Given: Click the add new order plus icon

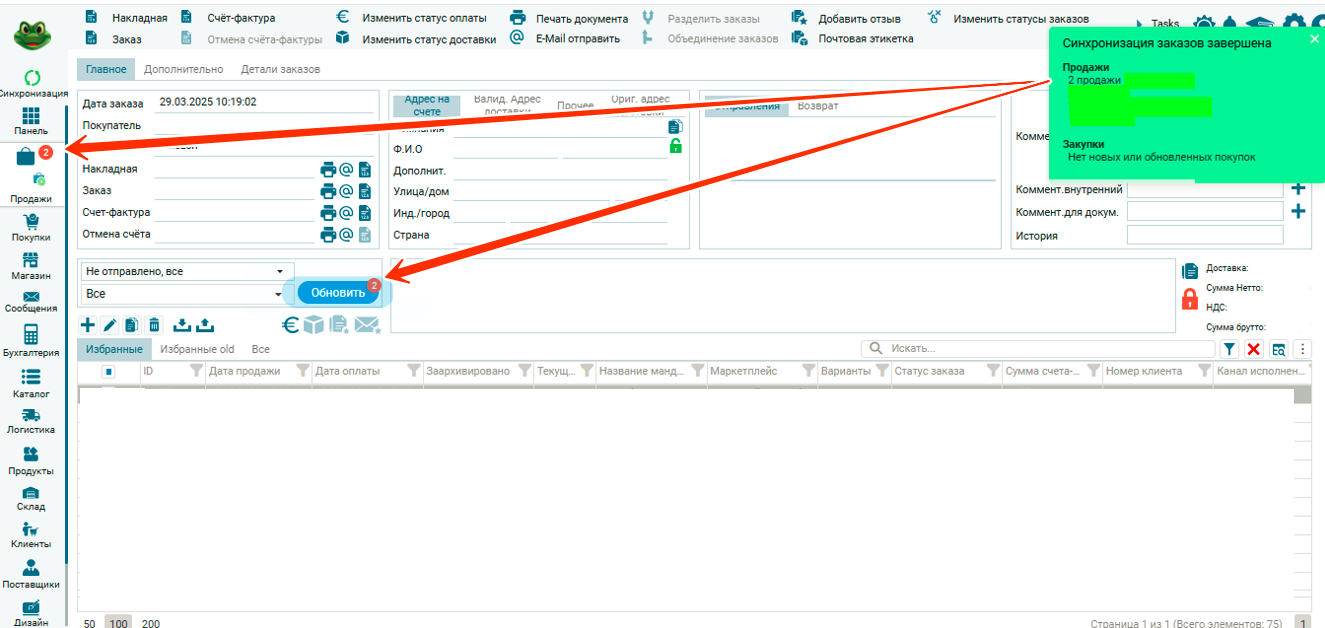Looking at the screenshot, I should tap(88, 324).
